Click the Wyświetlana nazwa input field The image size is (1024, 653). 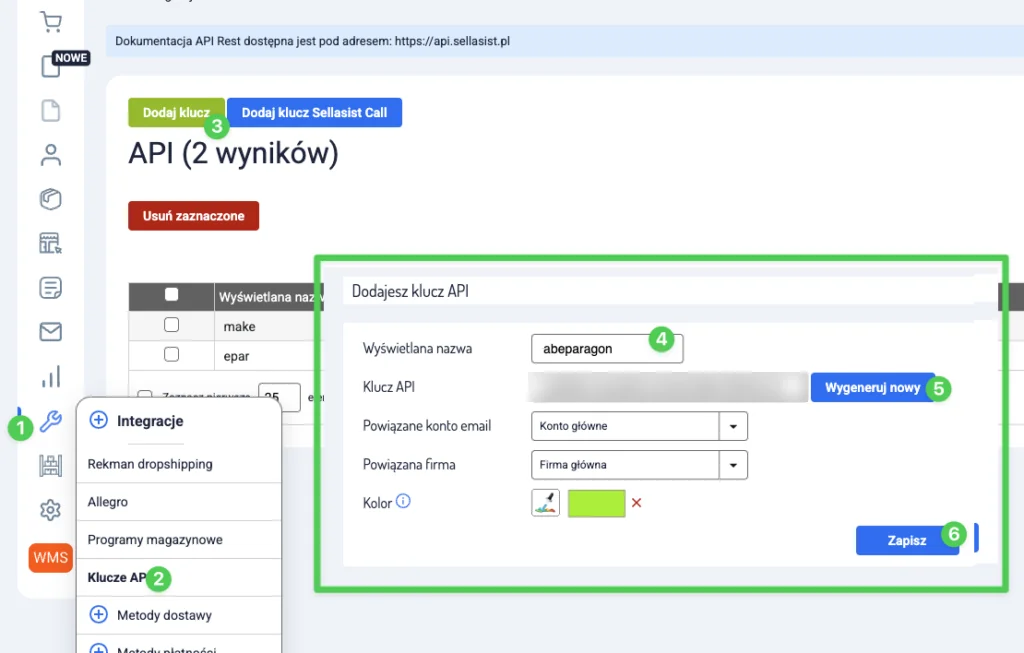click(607, 349)
